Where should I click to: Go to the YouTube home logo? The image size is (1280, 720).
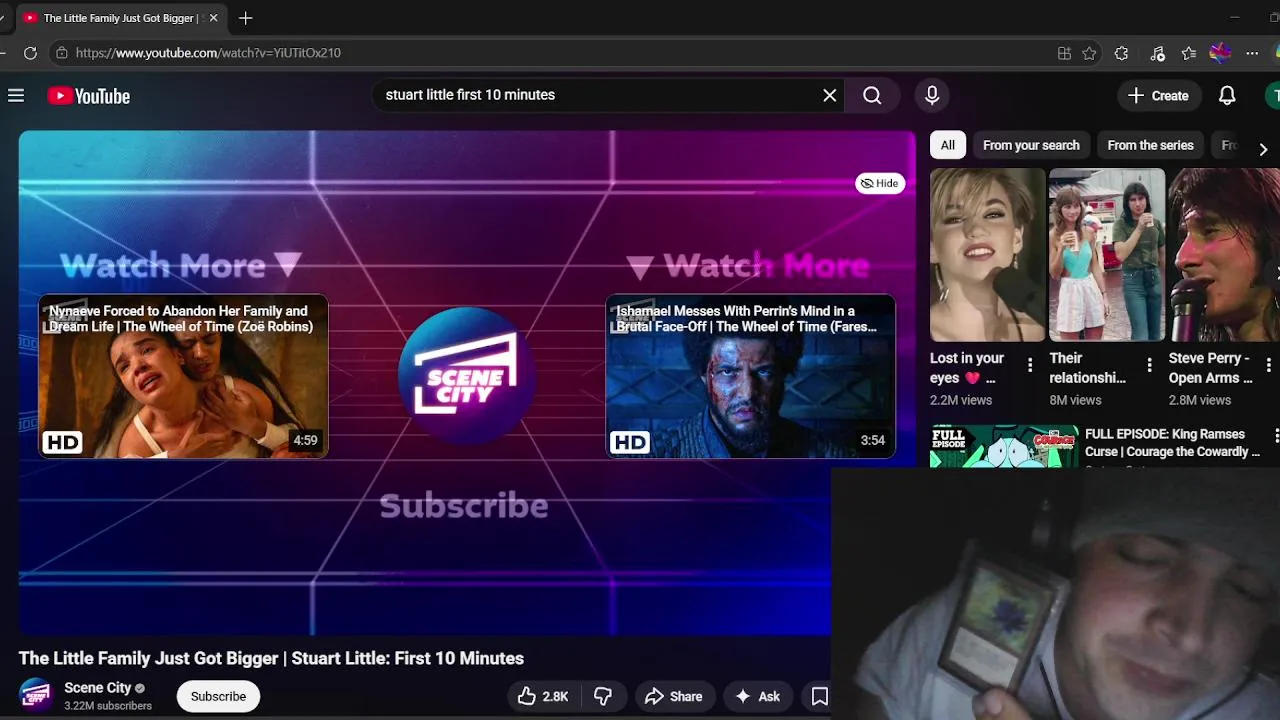(89, 96)
